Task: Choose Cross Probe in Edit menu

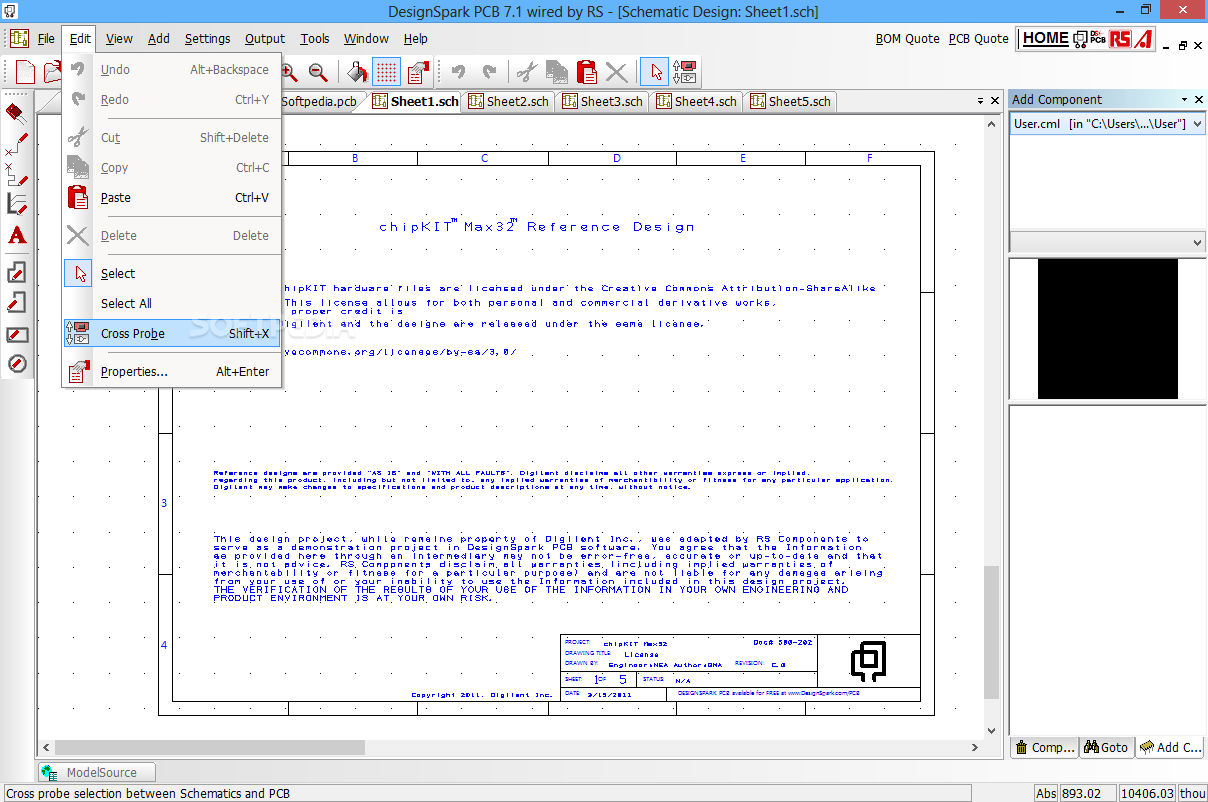Action: pyautogui.click(x=172, y=334)
